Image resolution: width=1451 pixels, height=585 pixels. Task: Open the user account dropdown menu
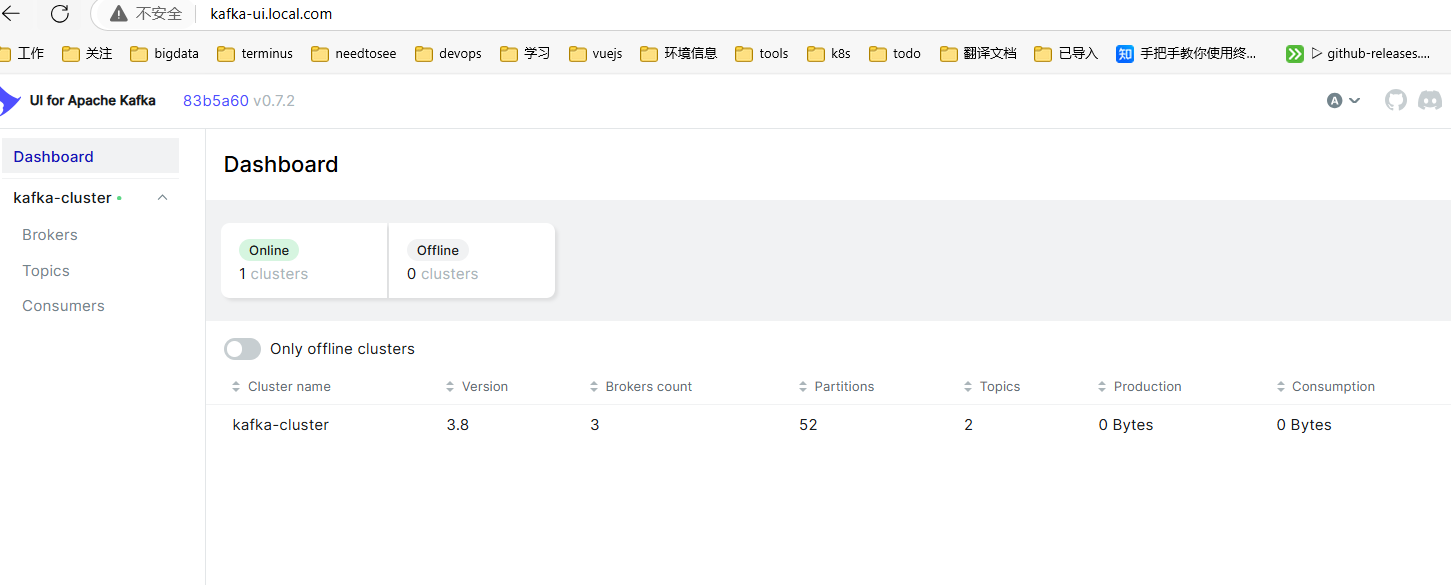[1343, 100]
